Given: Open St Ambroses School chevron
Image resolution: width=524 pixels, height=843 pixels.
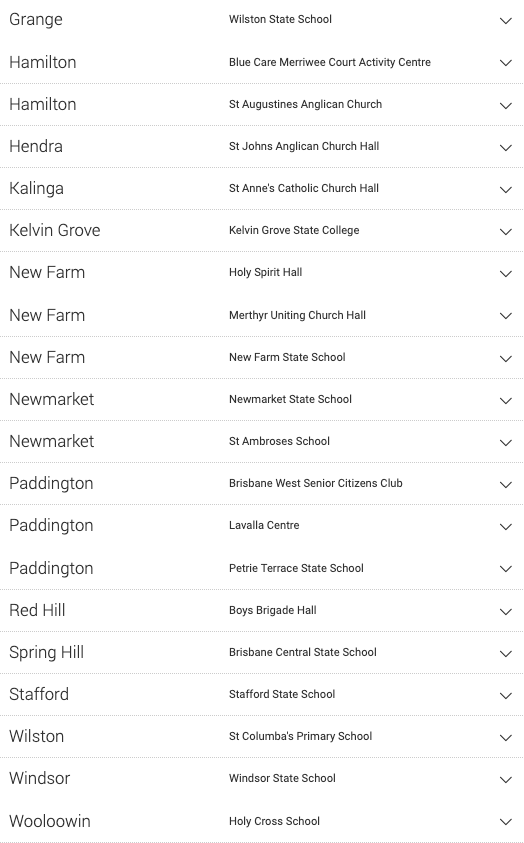Looking at the screenshot, I should [x=506, y=442].
